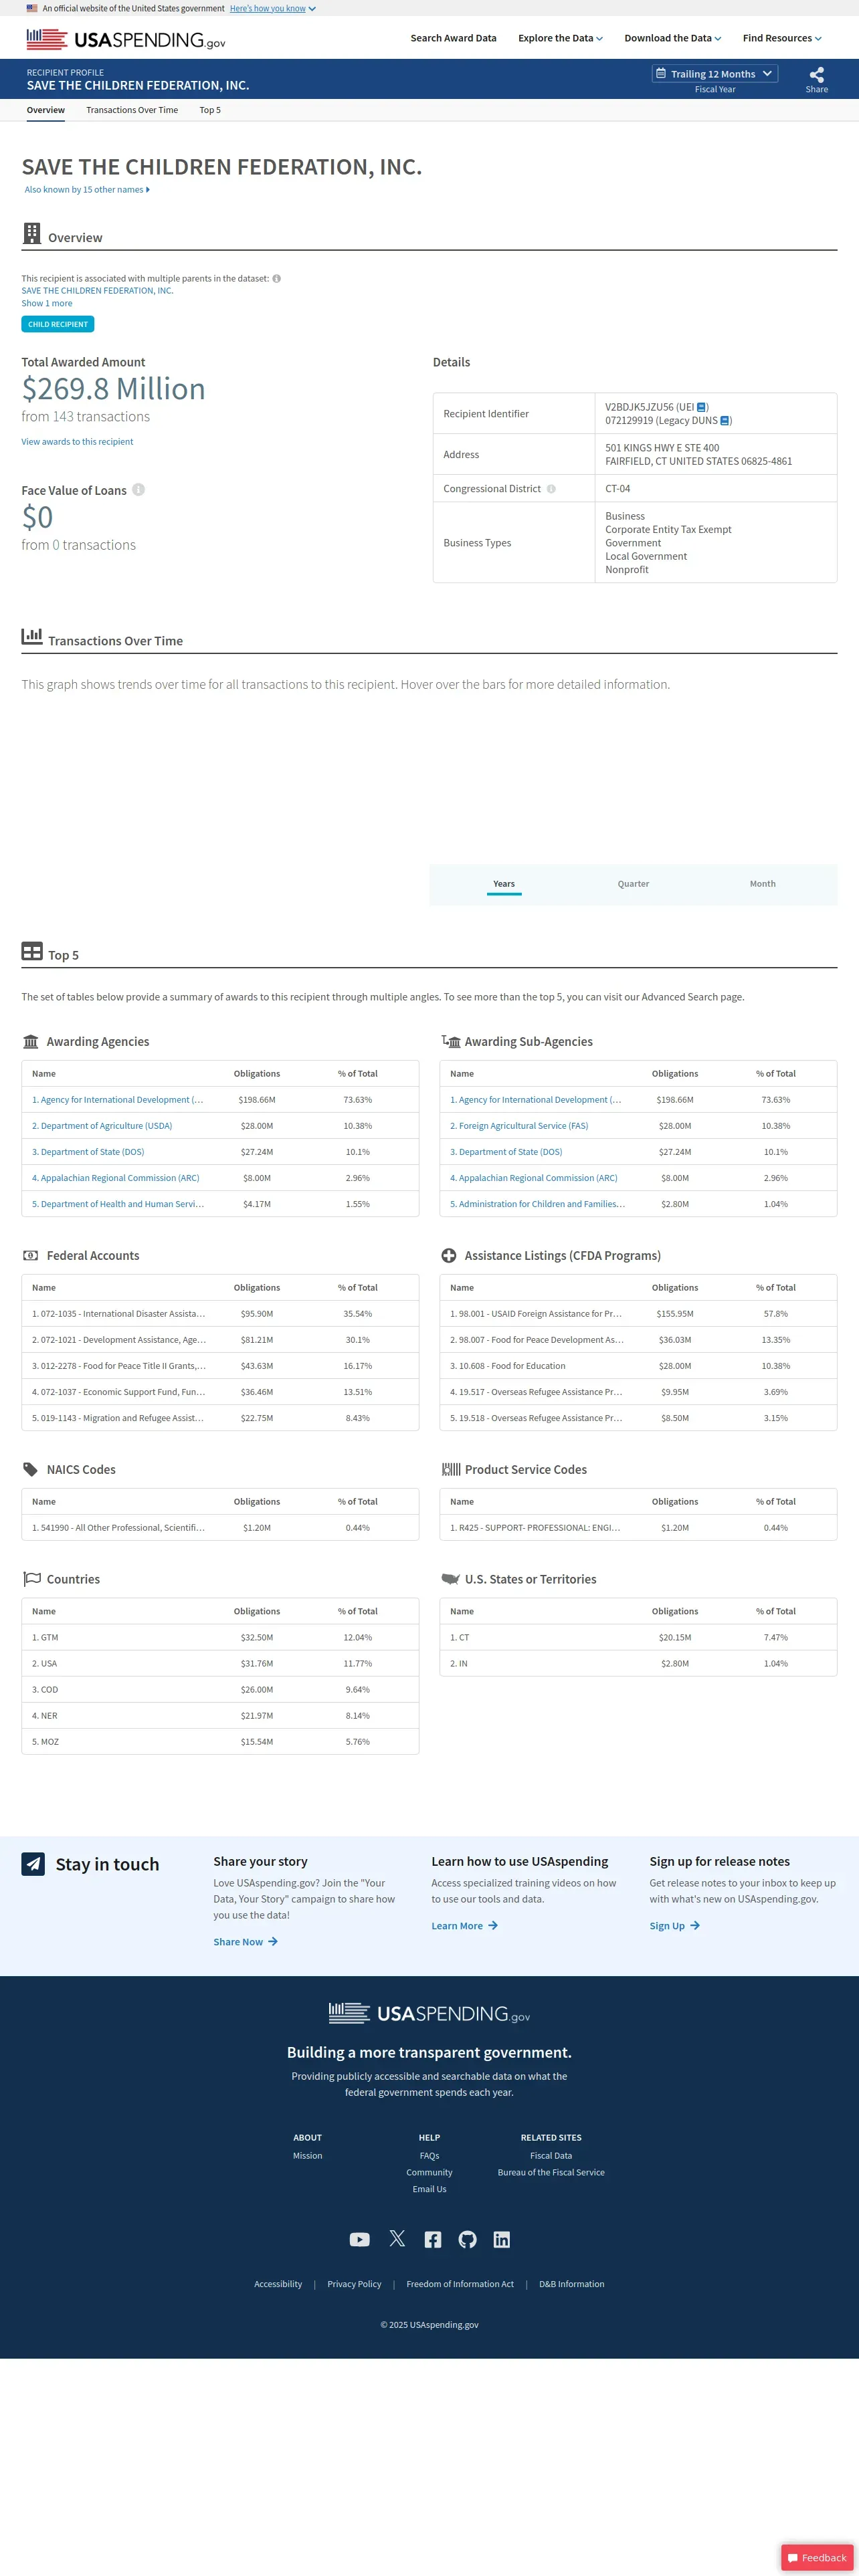Switch the graph to Quarter view
Image resolution: width=859 pixels, height=2576 pixels.
[633, 884]
